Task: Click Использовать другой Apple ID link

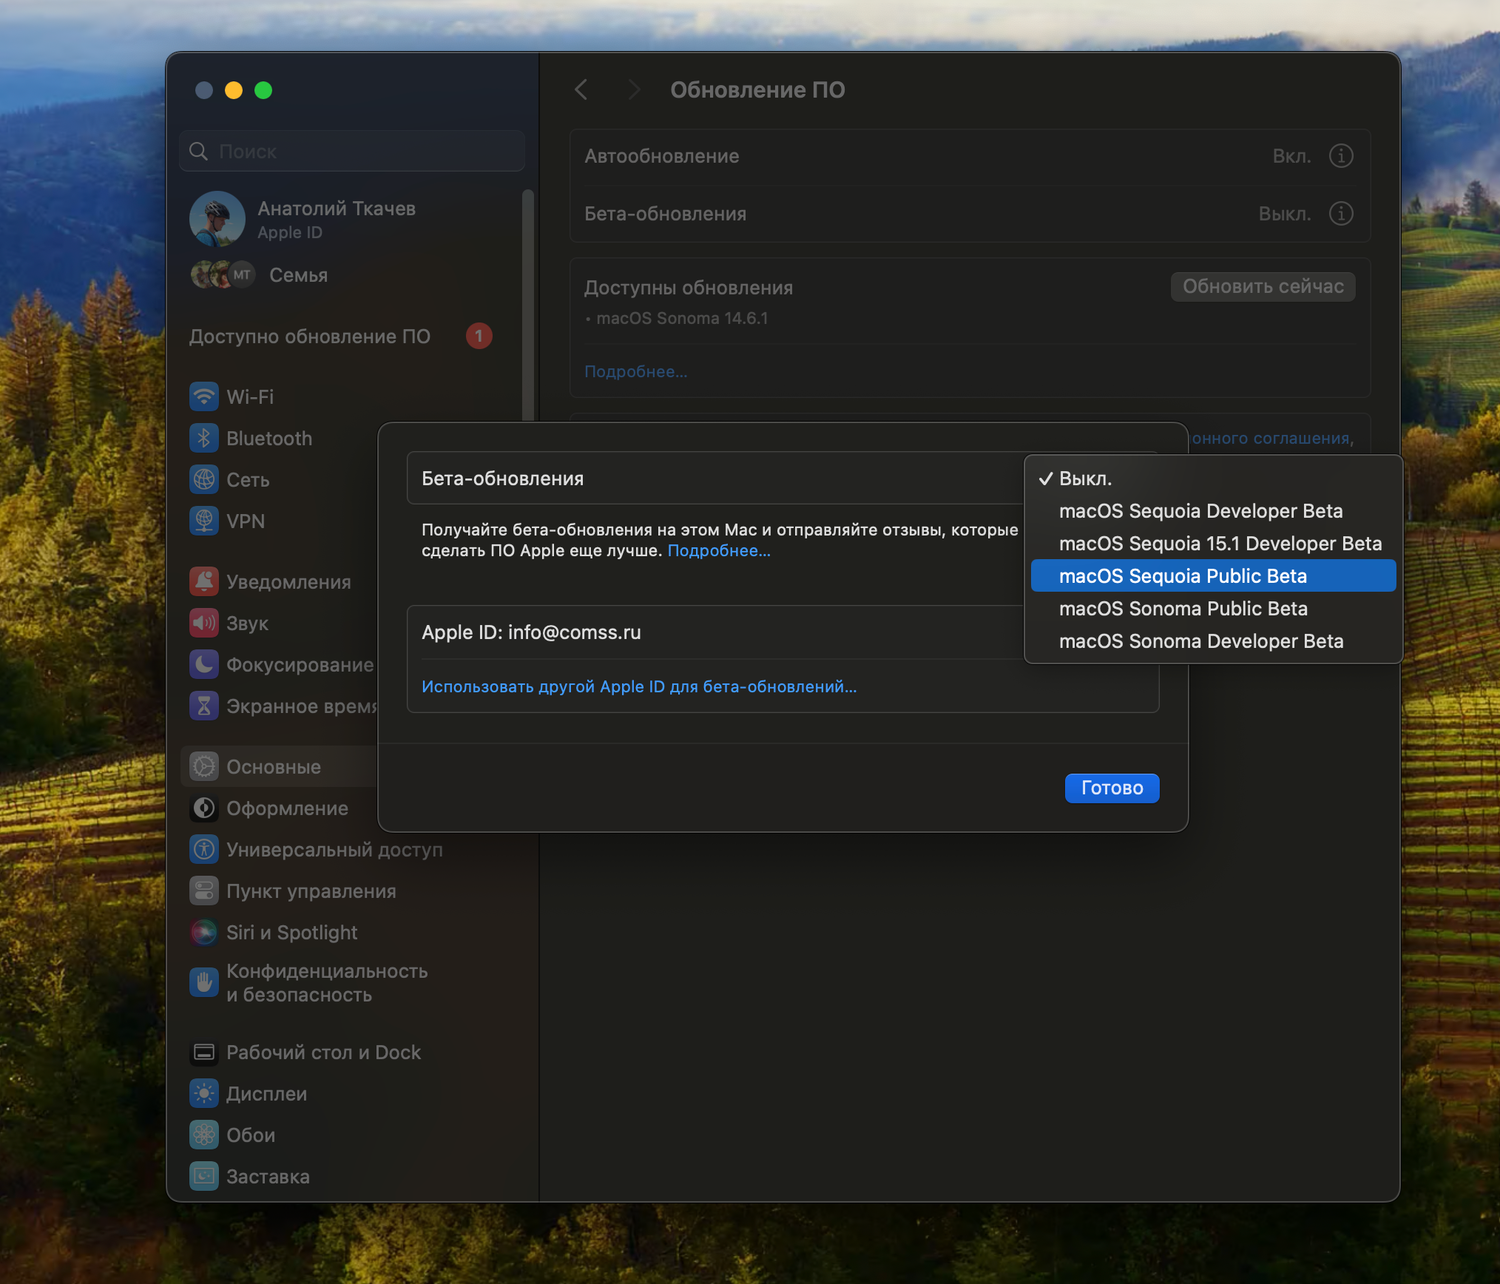Action: click(639, 687)
